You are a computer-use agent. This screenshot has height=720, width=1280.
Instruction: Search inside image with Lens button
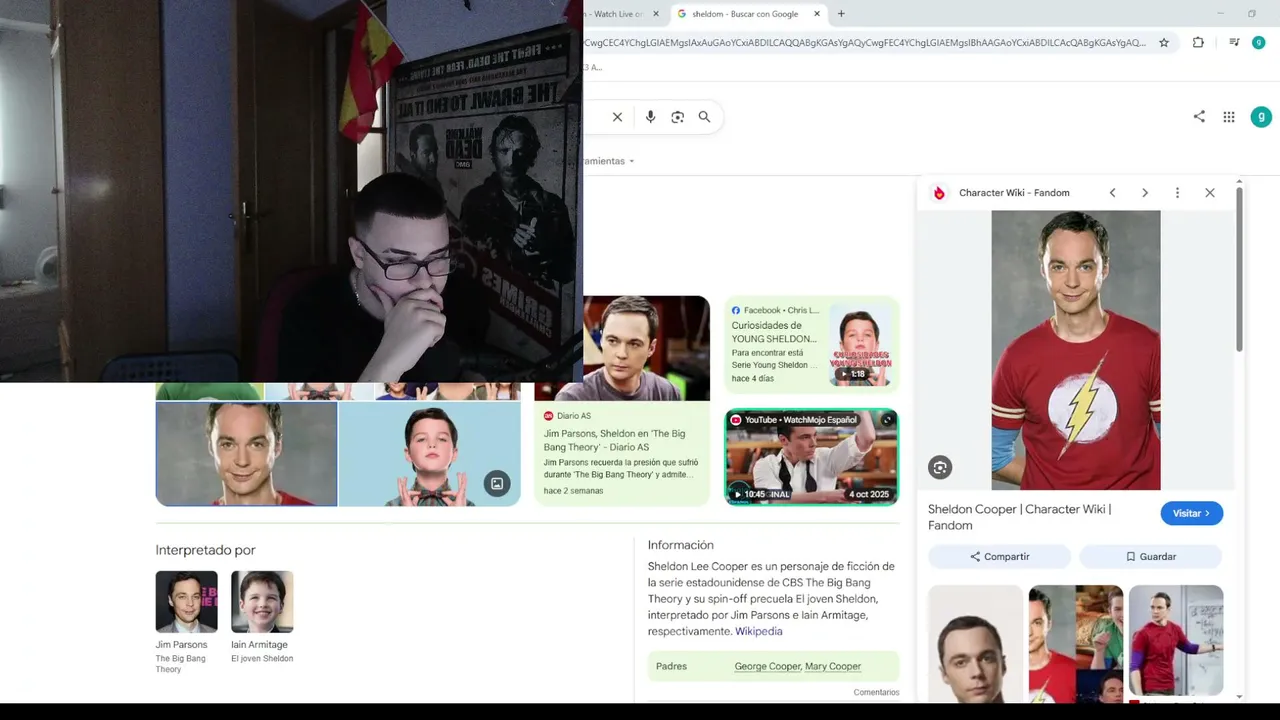(x=940, y=467)
